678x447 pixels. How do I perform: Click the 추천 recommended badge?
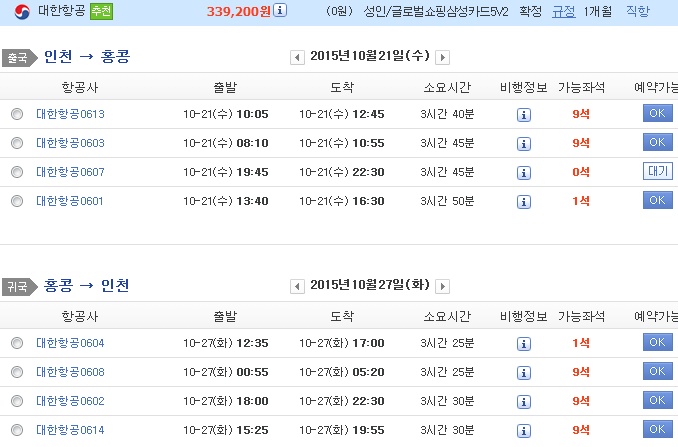click(x=102, y=11)
